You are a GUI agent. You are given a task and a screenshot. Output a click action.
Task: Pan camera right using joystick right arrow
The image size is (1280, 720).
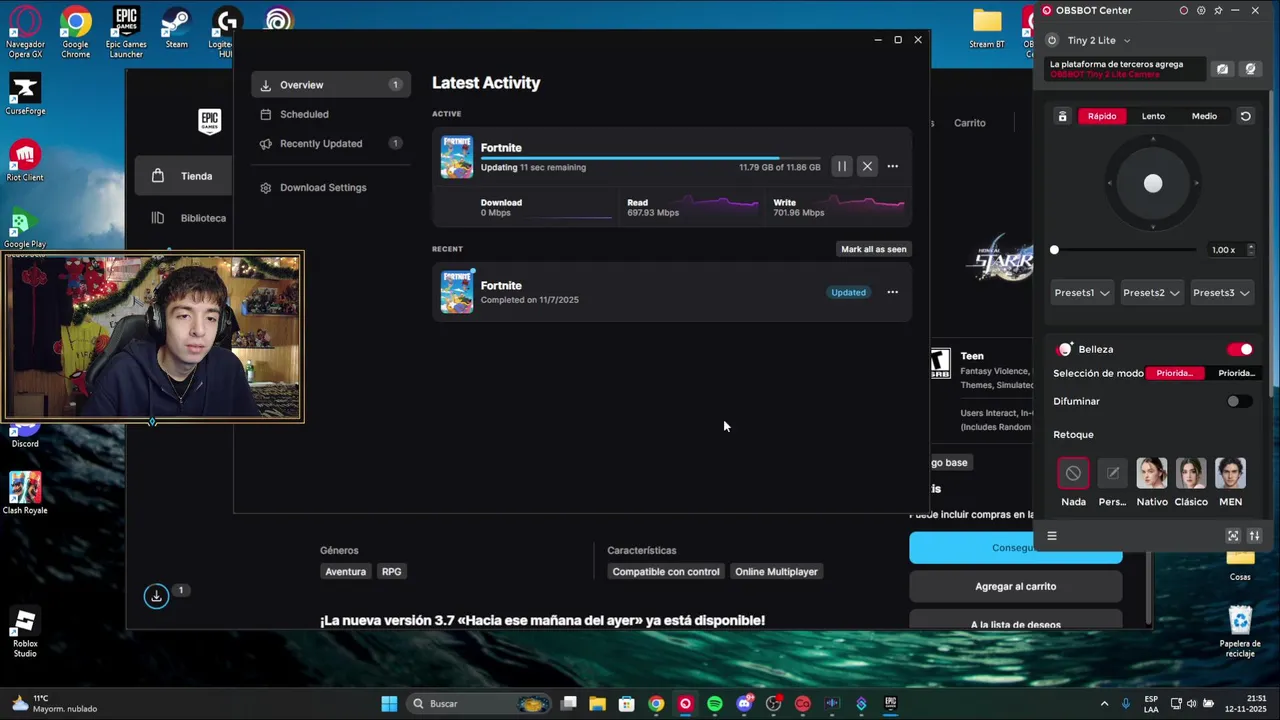pyautogui.click(x=1198, y=183)
